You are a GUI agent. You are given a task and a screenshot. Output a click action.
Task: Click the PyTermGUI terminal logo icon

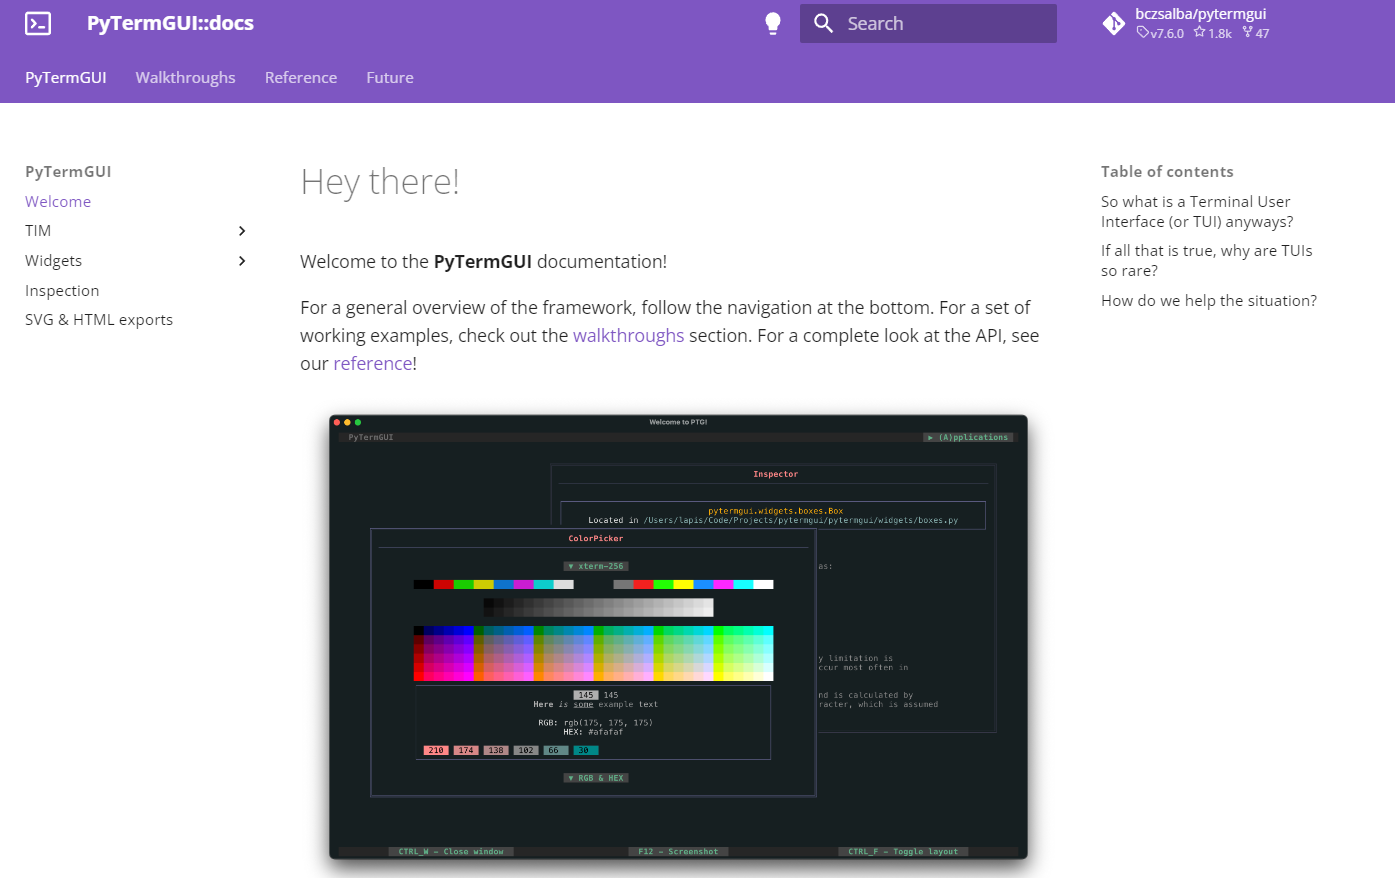pyautogui.click(x=37, y=22)
